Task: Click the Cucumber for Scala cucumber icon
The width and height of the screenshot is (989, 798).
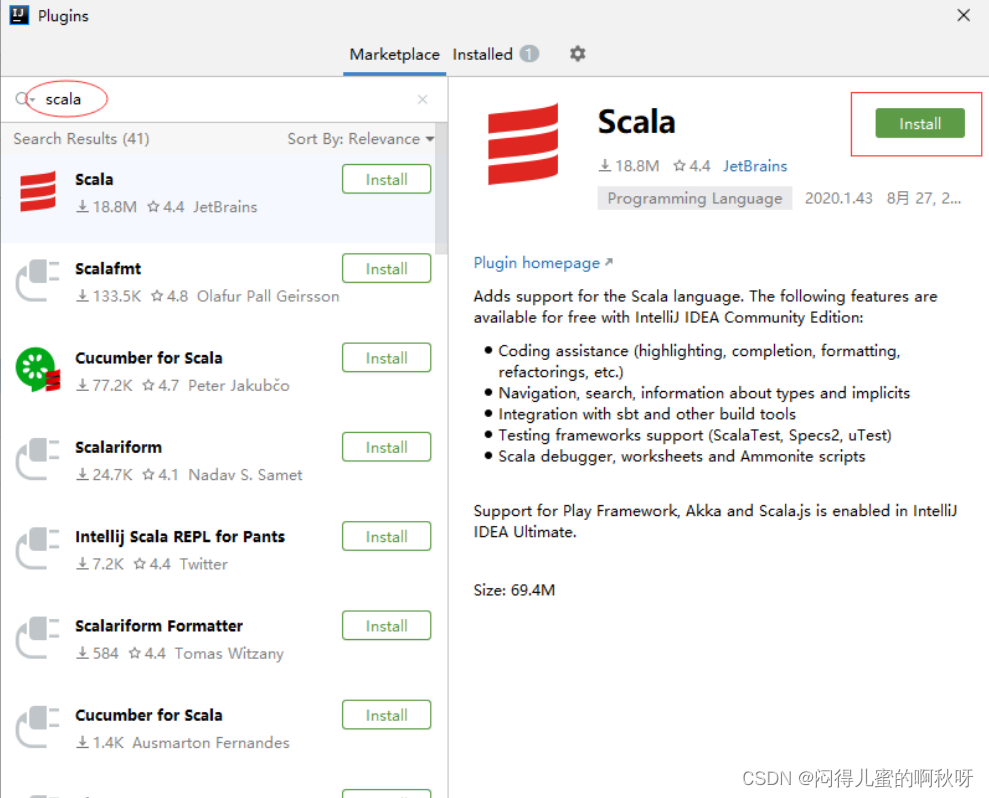Action: click(38, 370)
